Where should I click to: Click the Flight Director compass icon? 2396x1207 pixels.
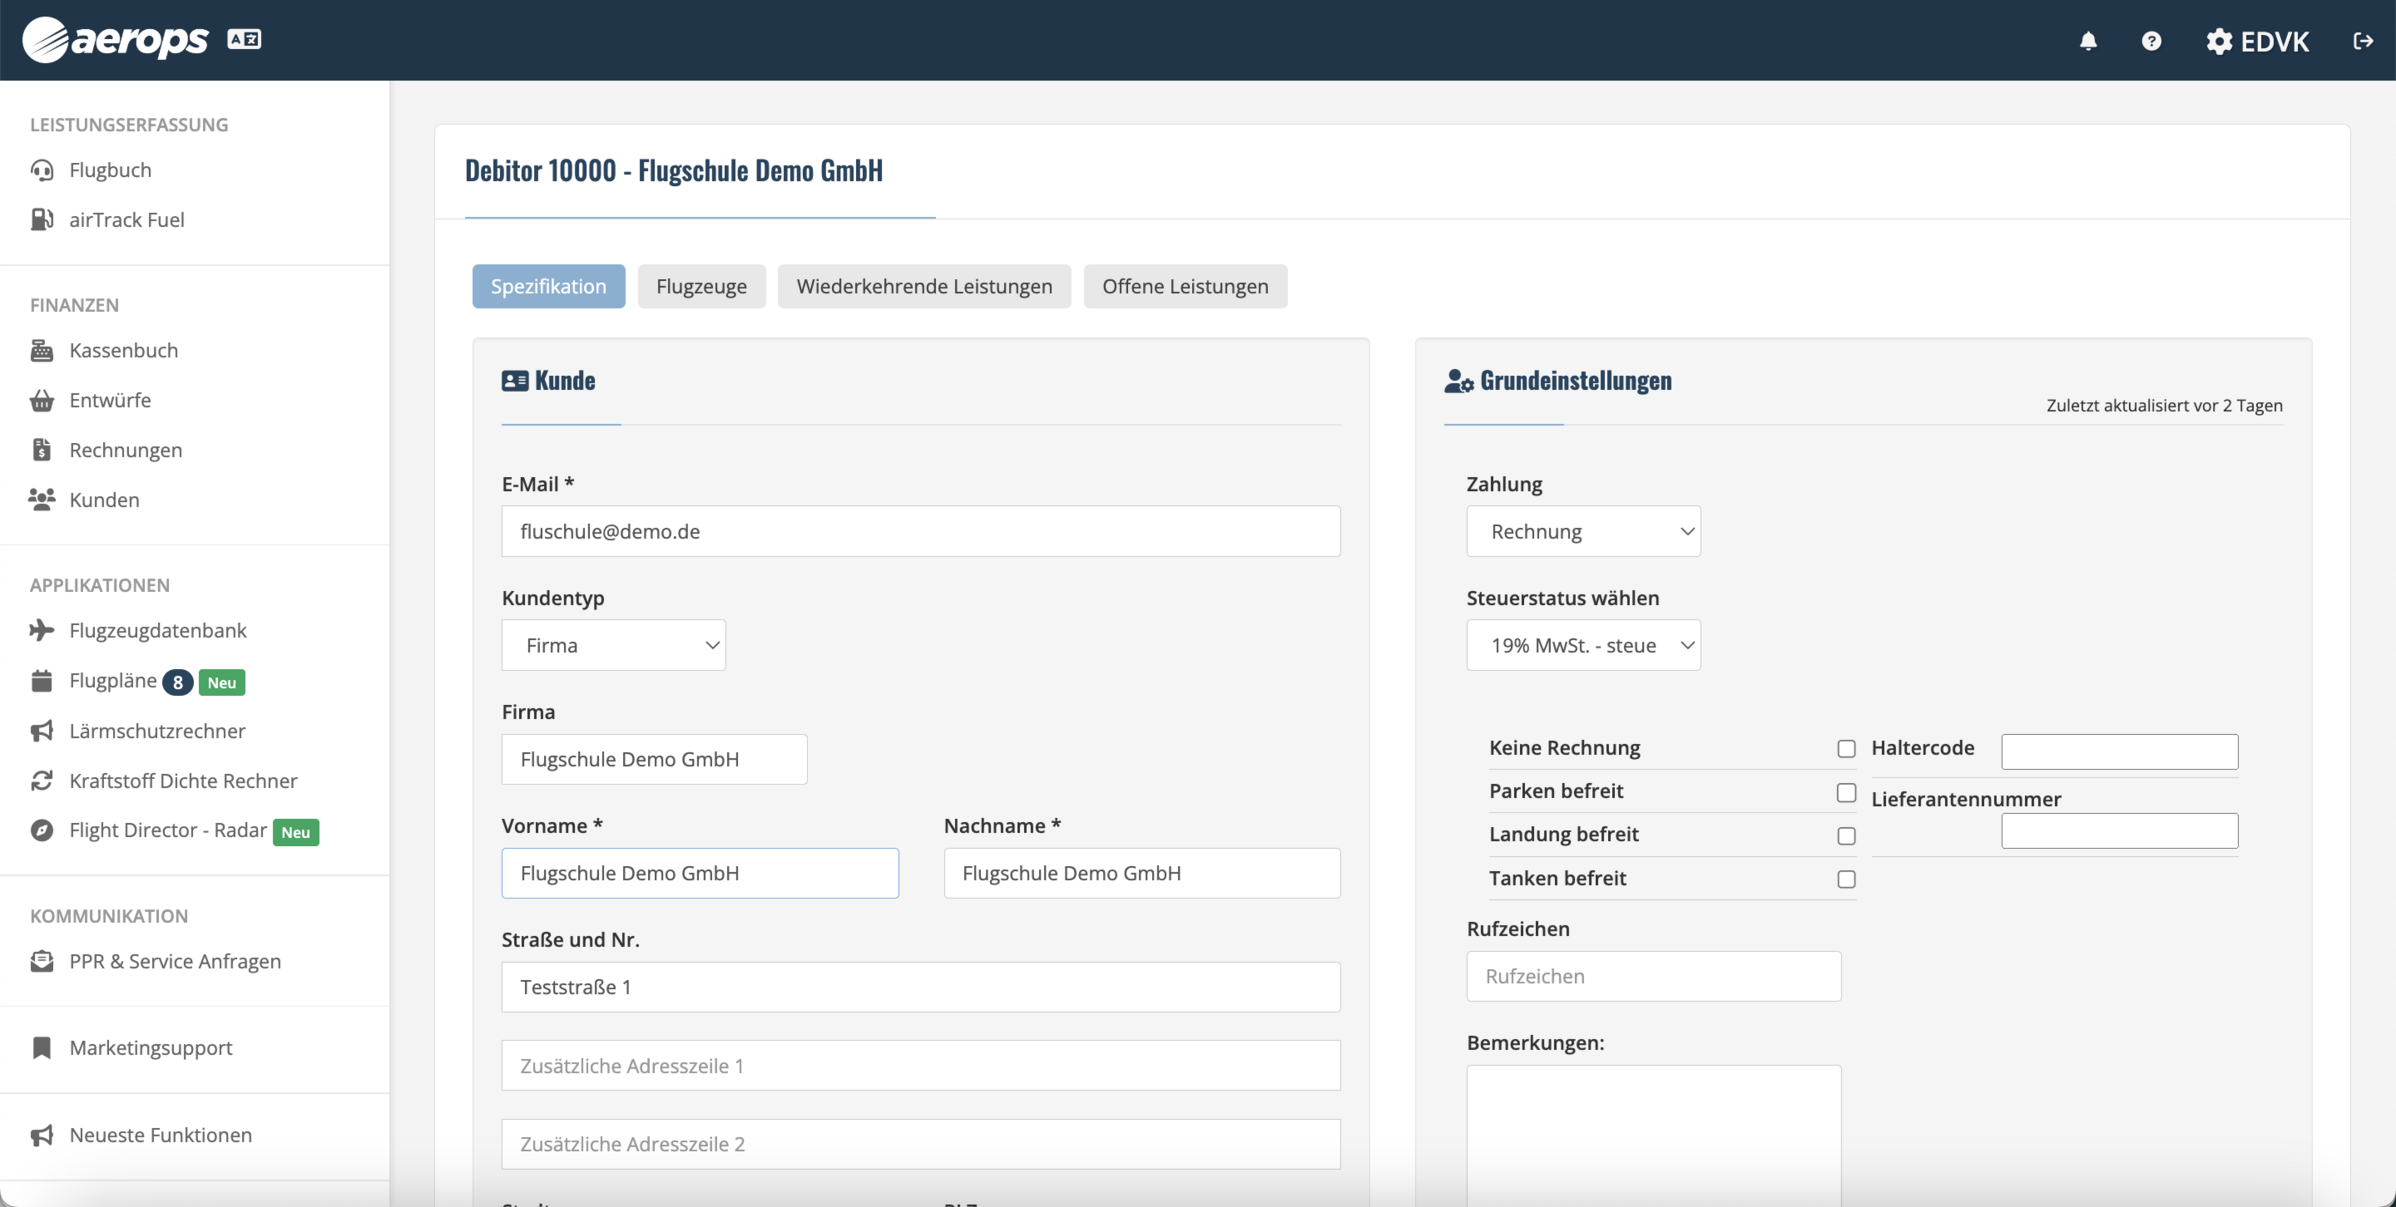click(42, 830)
